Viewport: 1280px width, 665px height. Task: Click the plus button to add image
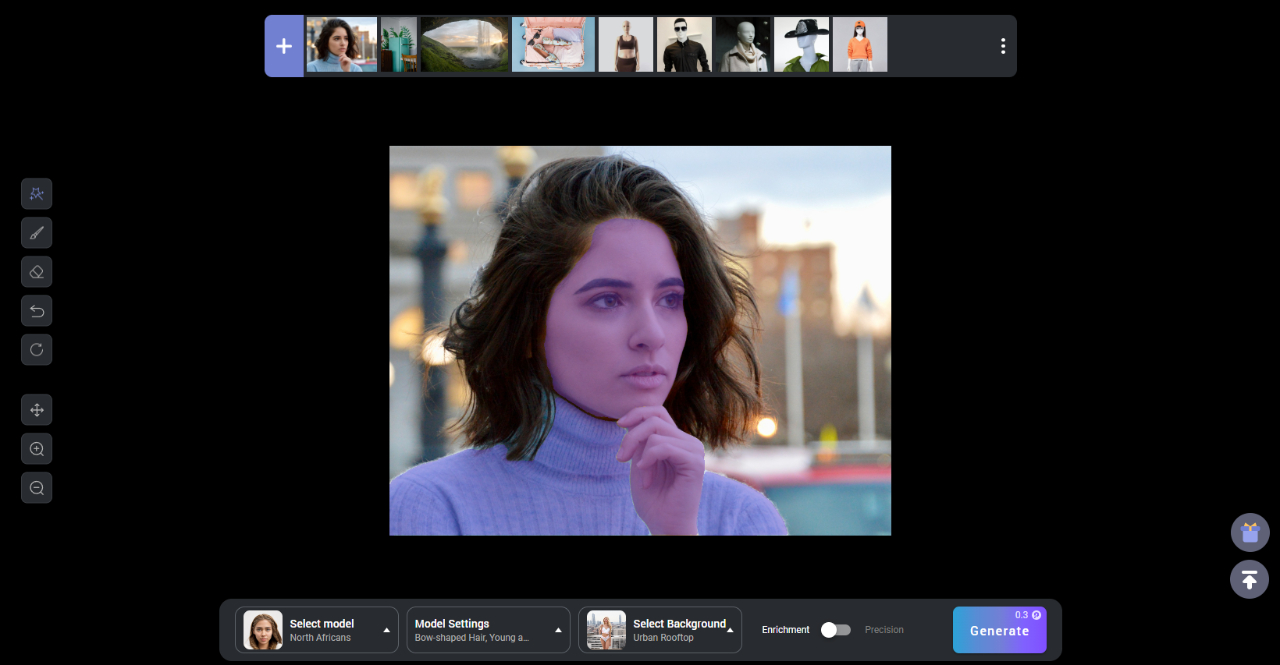click(x=283, y=45)
